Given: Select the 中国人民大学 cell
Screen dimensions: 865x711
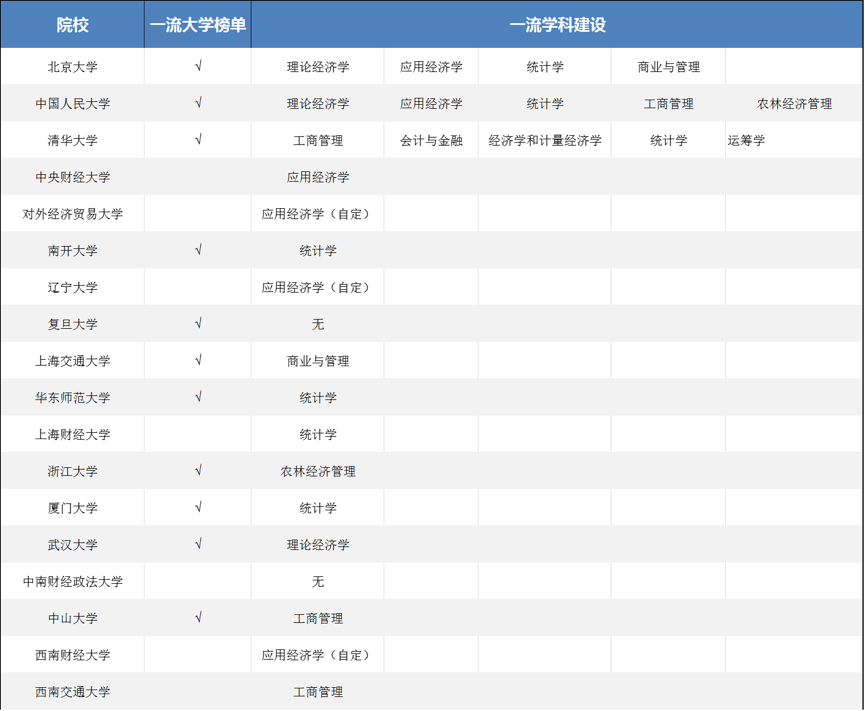Looking at the screenshot, I should click(x=72, y=104).
